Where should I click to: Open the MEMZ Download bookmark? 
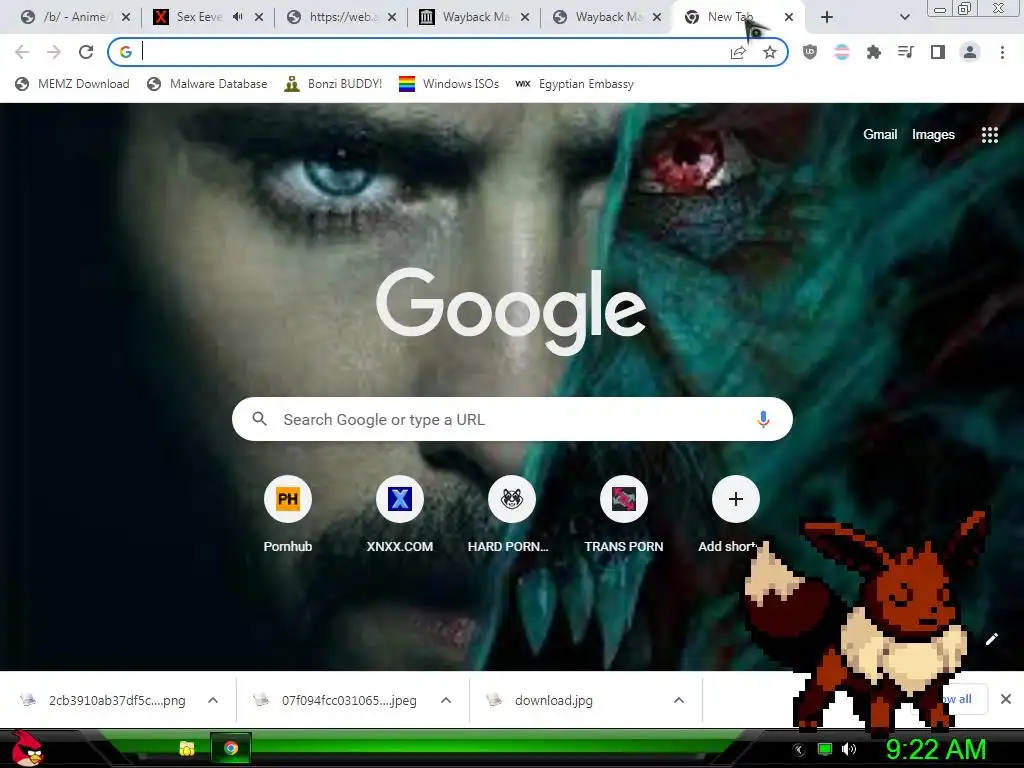pos(72,84)
